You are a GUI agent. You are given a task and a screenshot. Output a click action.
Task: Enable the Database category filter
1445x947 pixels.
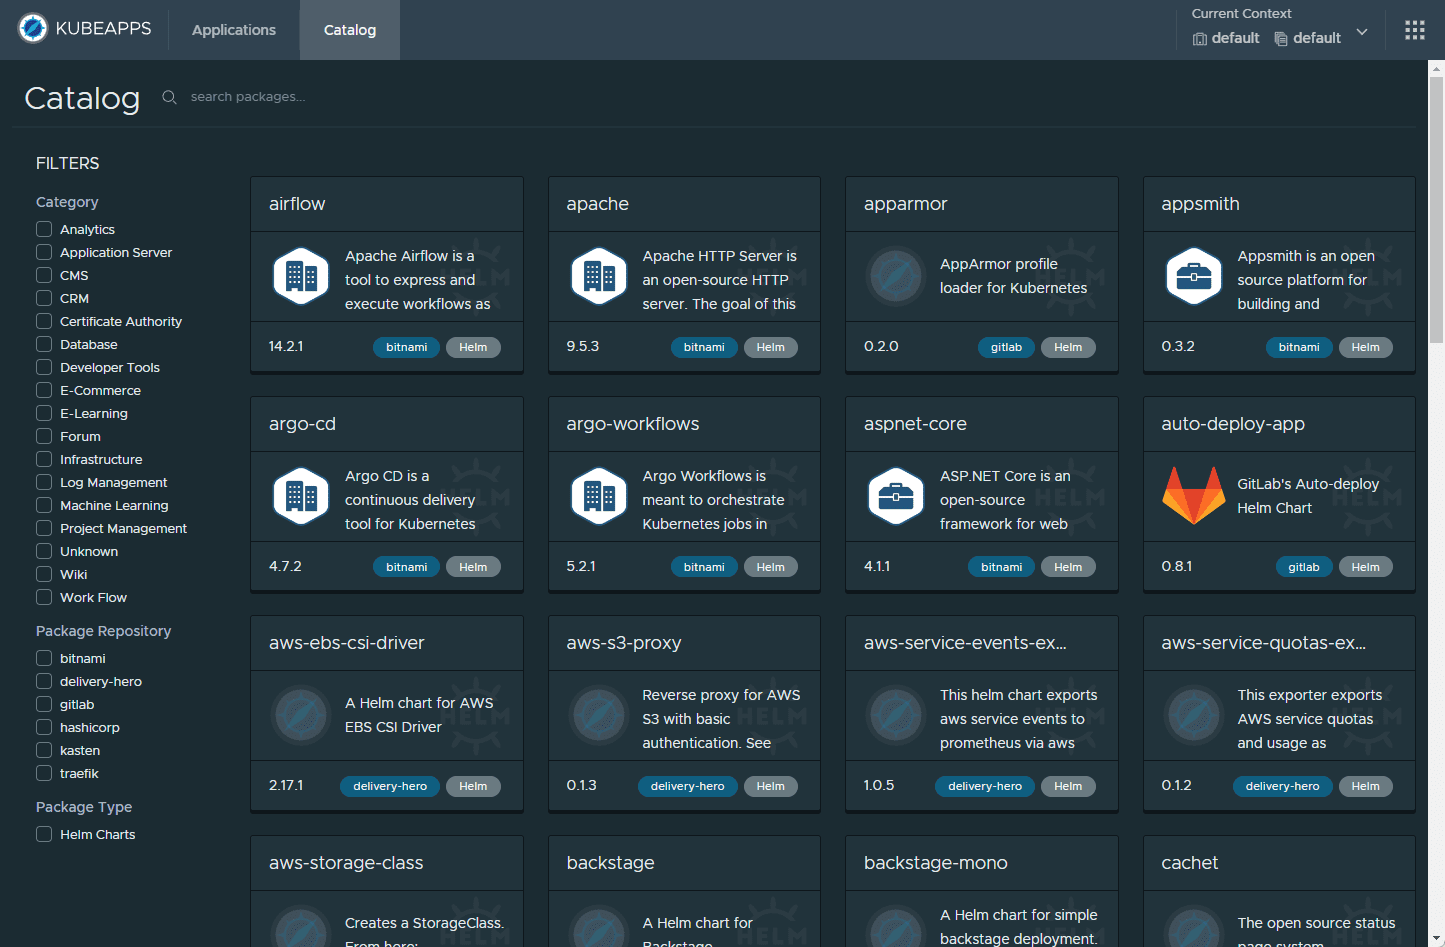[44, 344]
